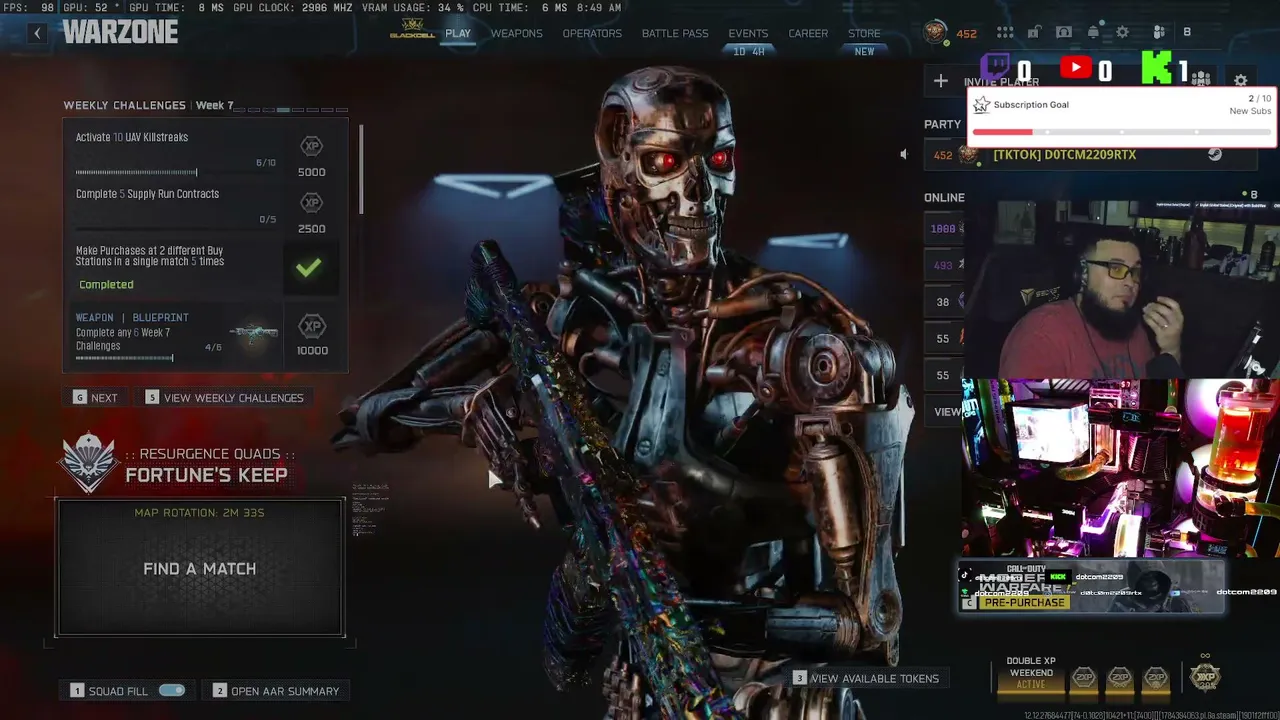The width and height of the screenshot is (1280, 720).
Task: Click the speaker icon left of party member
Action: point(904,154)
